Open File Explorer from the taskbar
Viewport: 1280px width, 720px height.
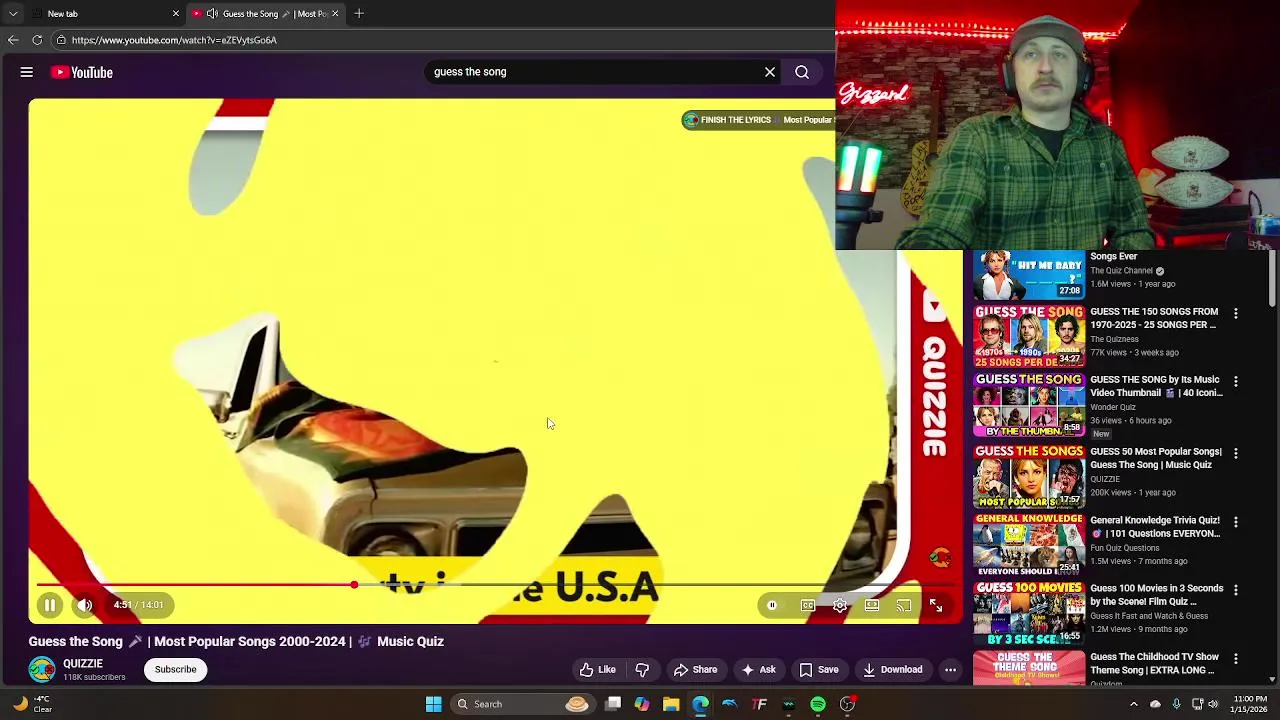(x=671, y=704)
